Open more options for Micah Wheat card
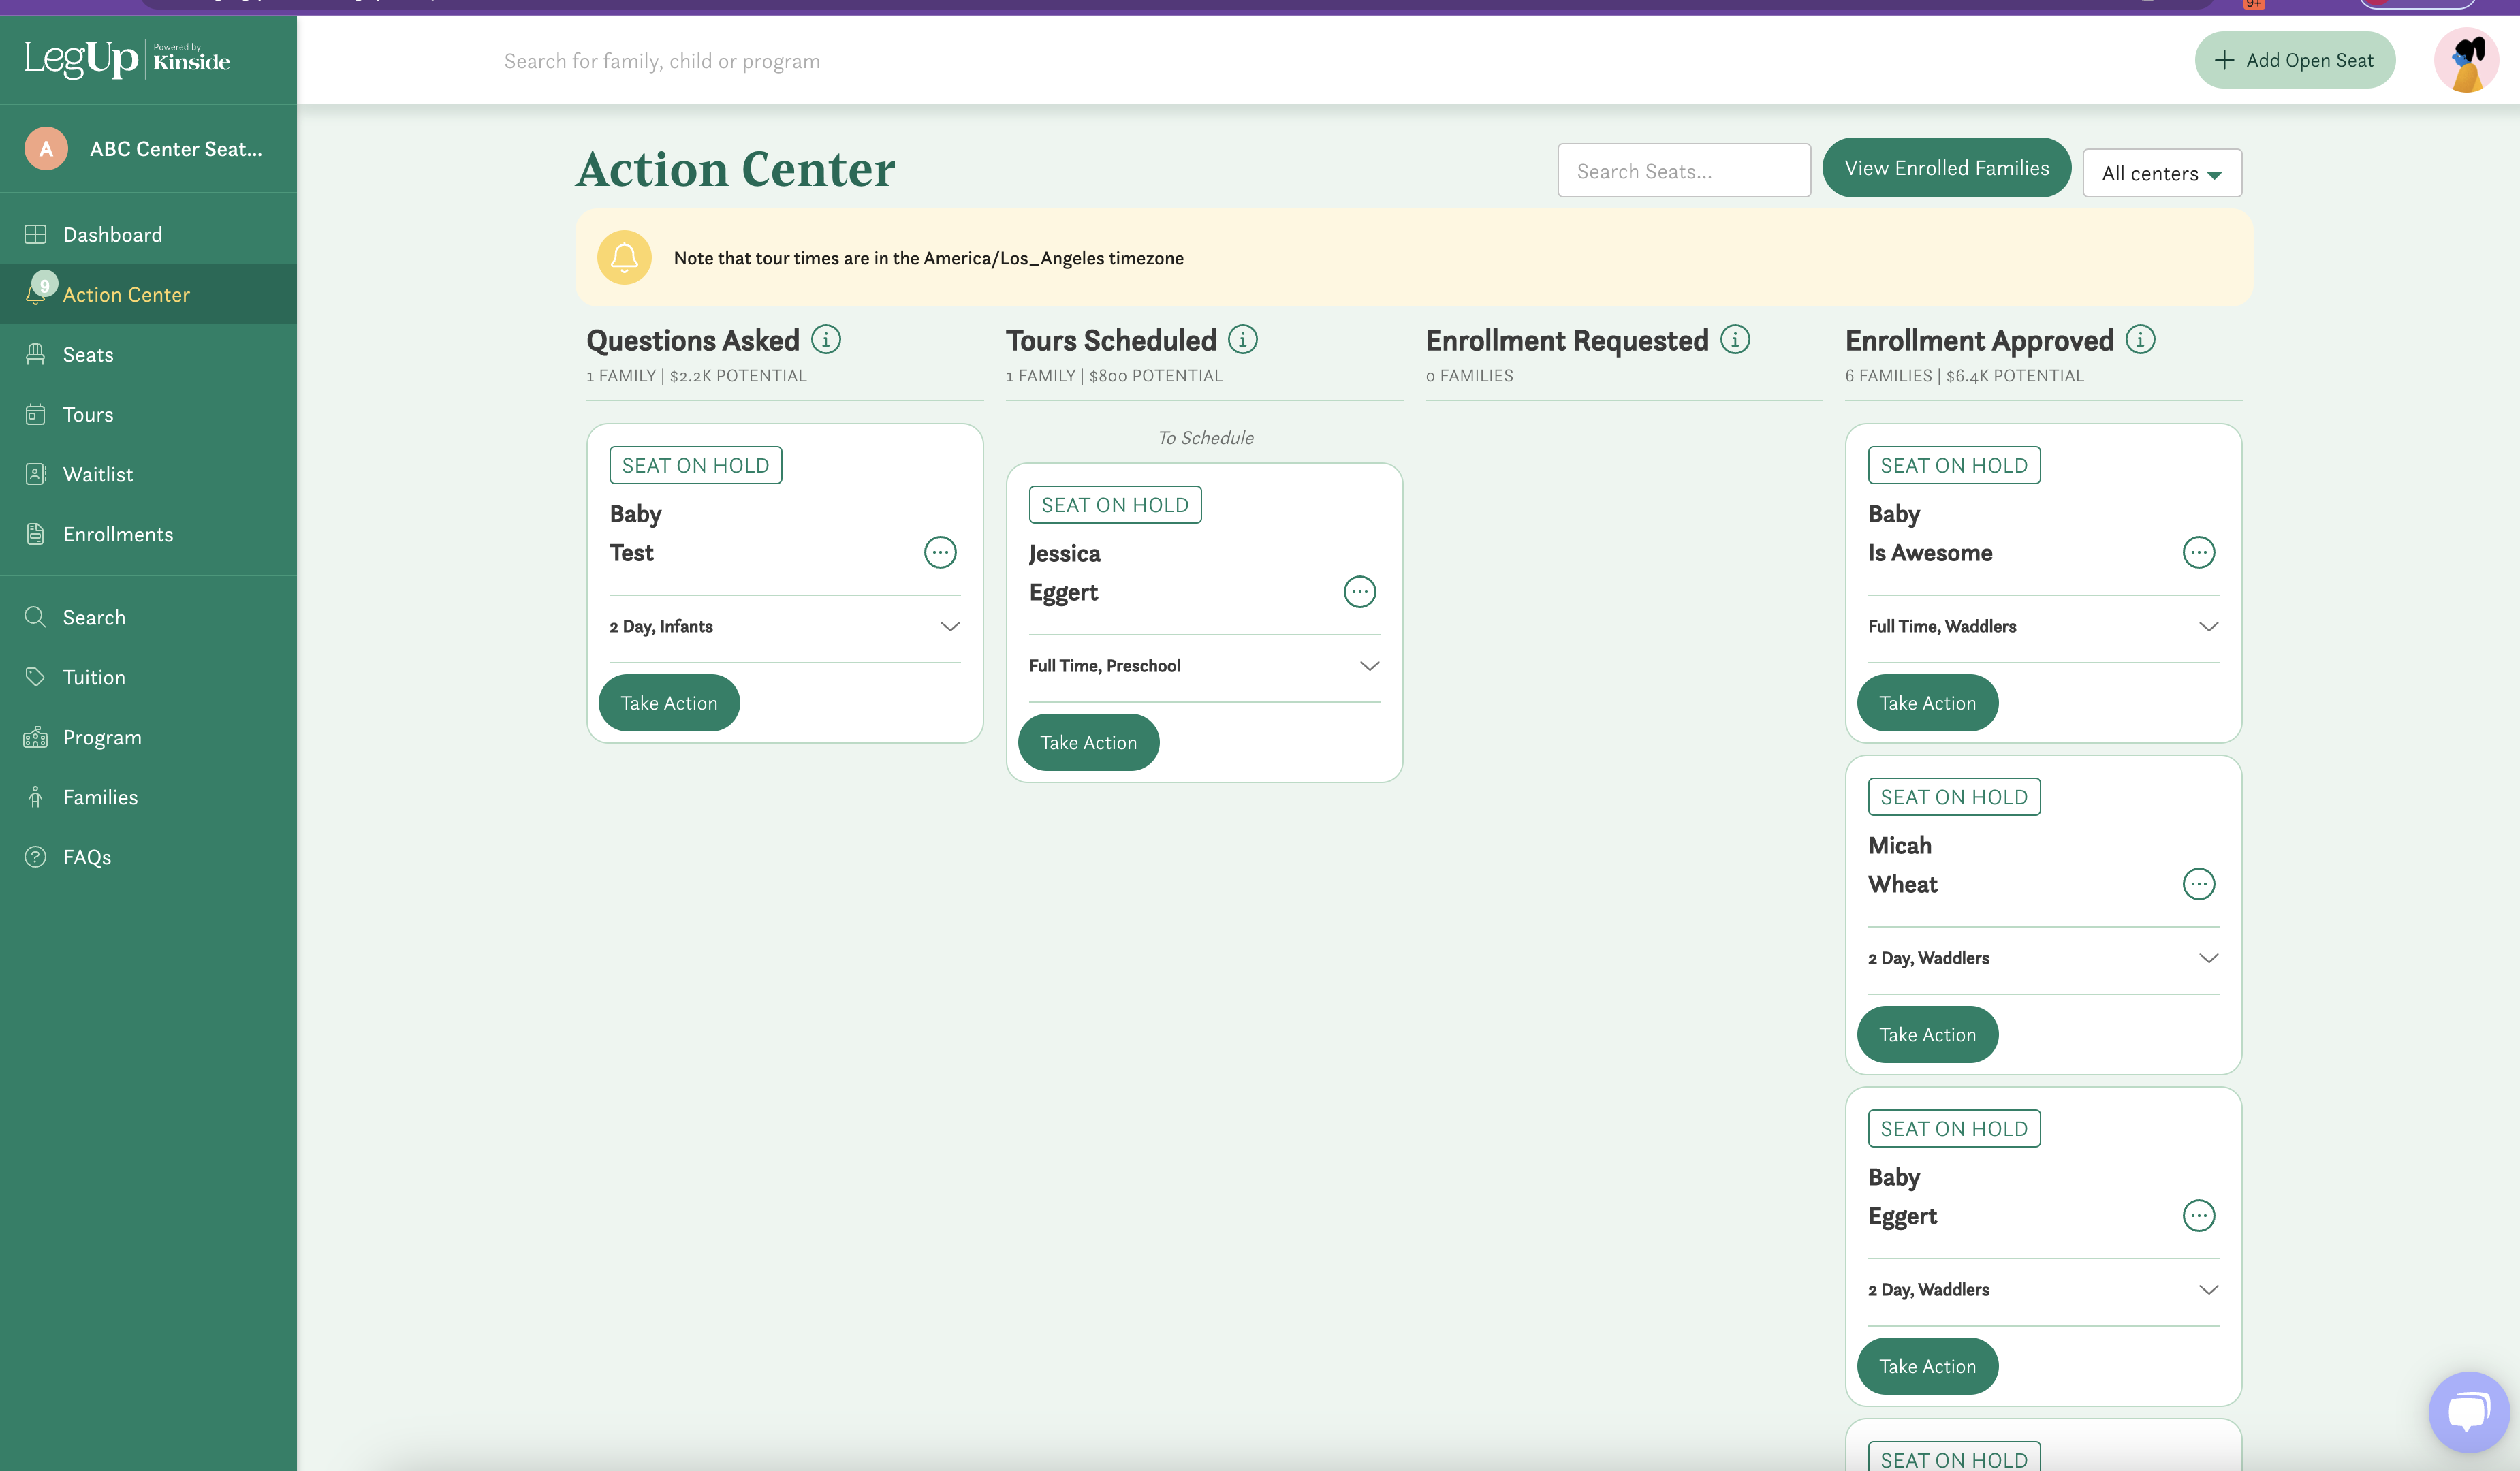The height and width of the screenshot is (1471, 2520). (x=2198, y=884)
